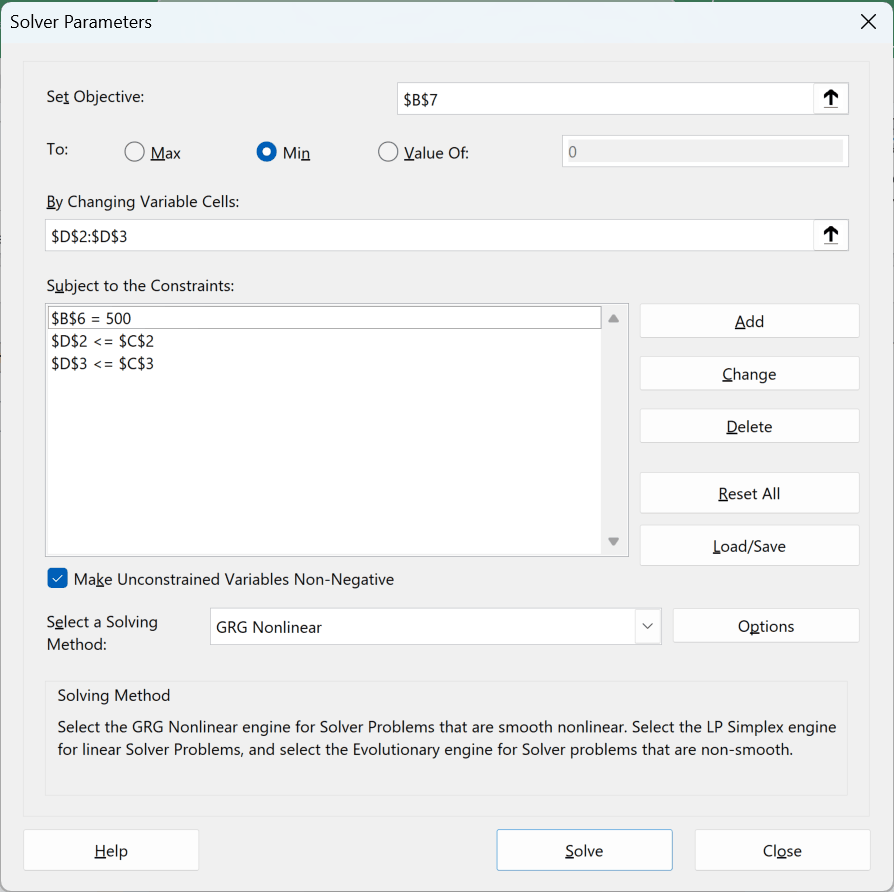Click the Value Of number field
This screenshot has width=894, height=892.
[705, 152]
